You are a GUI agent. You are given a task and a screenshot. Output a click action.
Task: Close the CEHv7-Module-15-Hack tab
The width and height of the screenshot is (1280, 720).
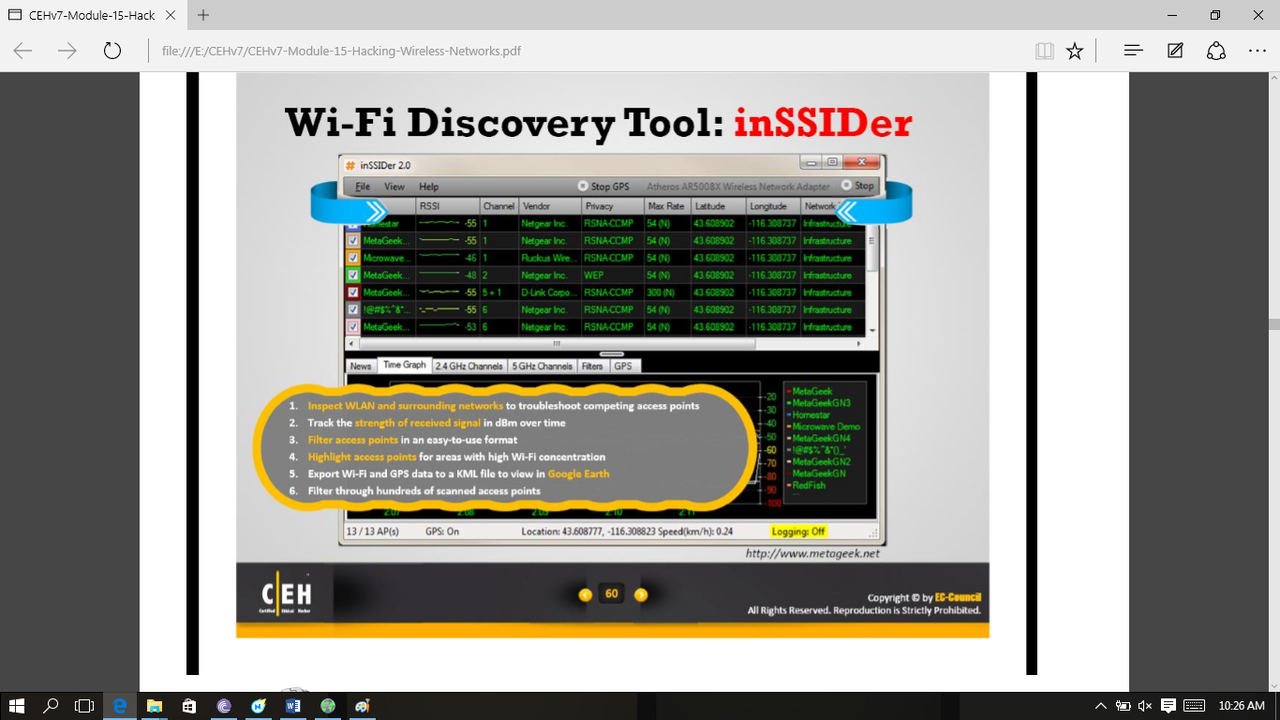[169, 15]
